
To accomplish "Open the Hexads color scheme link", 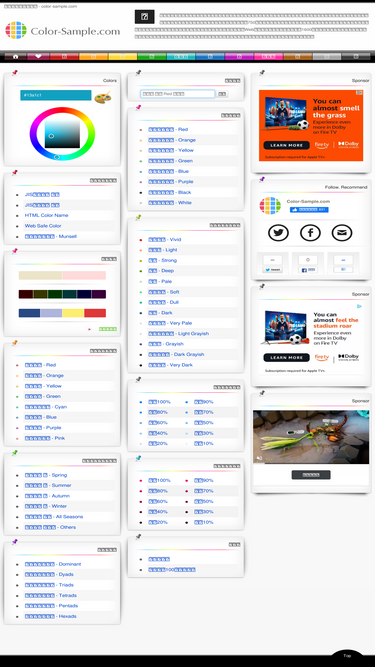I will click(51, 616).
